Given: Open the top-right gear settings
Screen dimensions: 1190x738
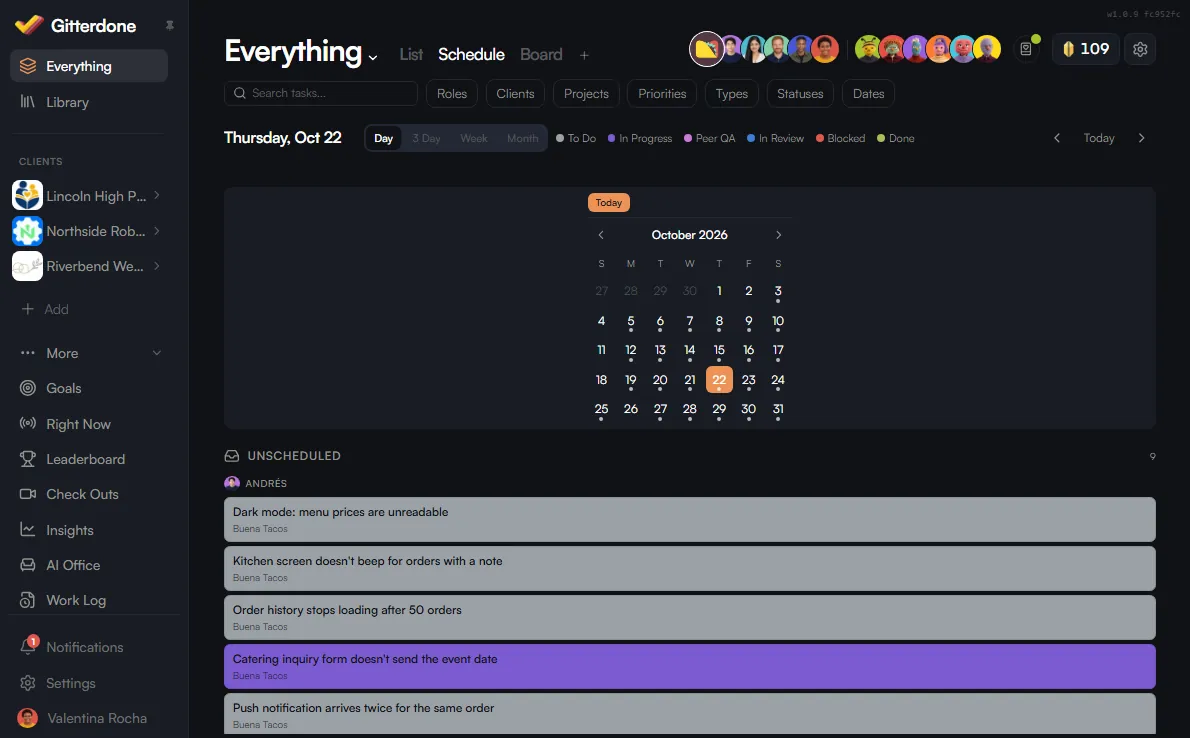Looking at the screenshot, I should [x=1140, y=49].
